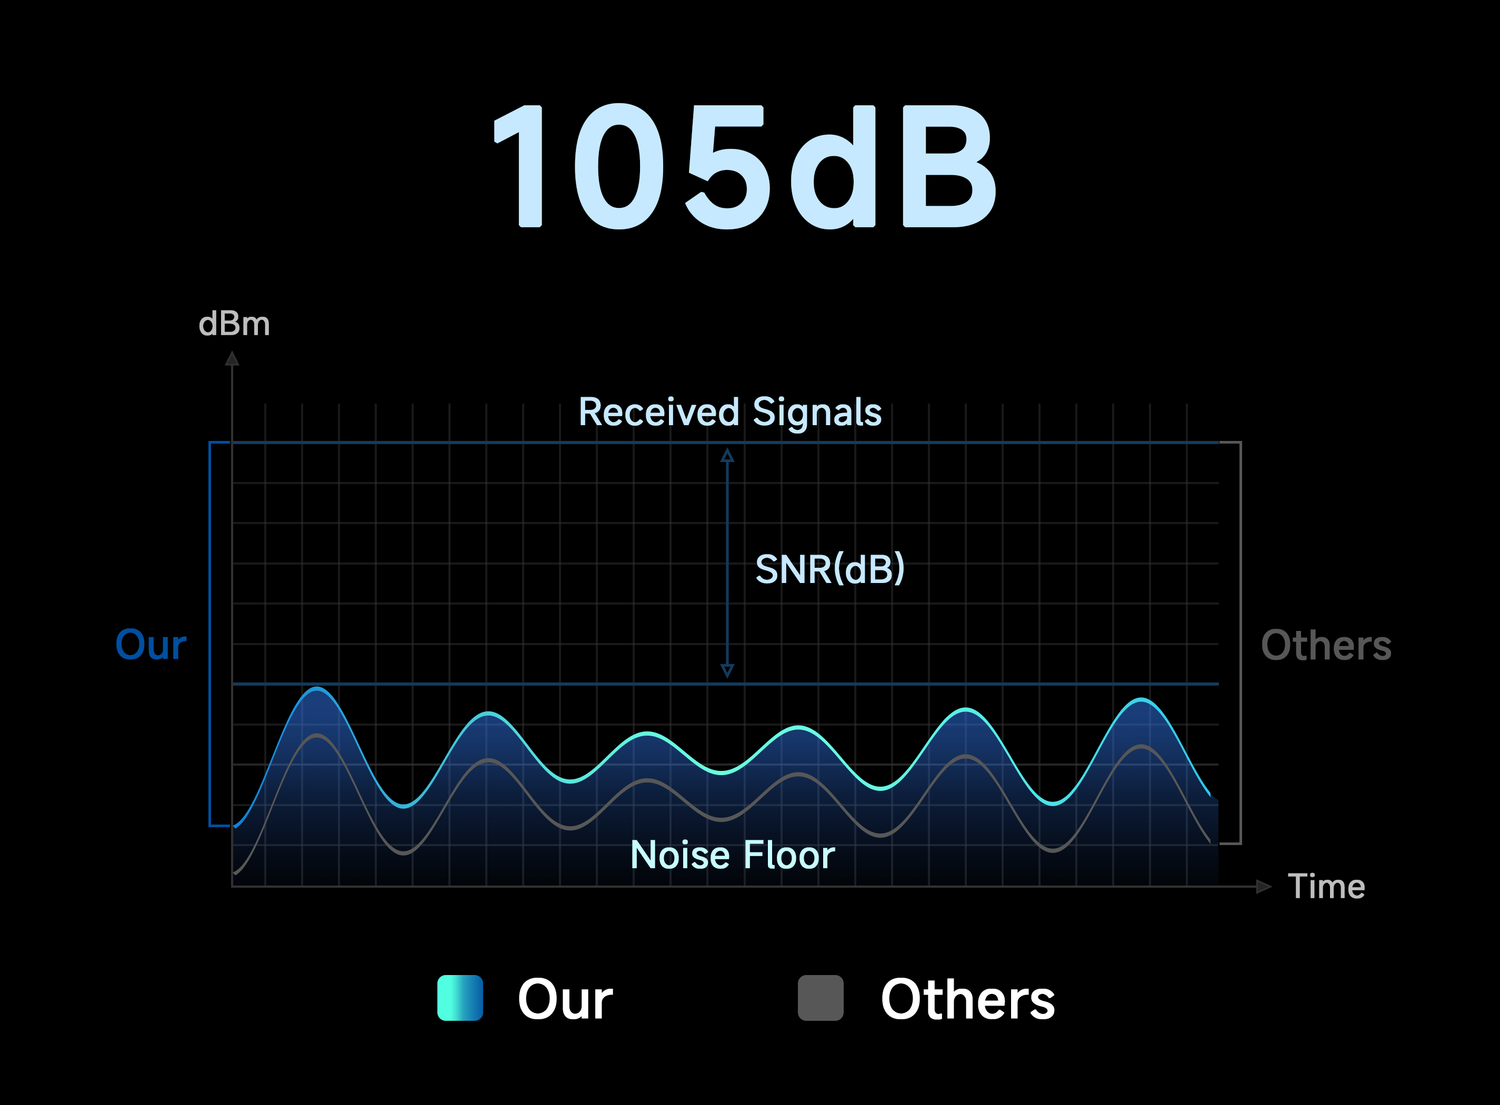Click the arrowhead atop the dBm axis
1500x1105 pixels.
[232, 358]
